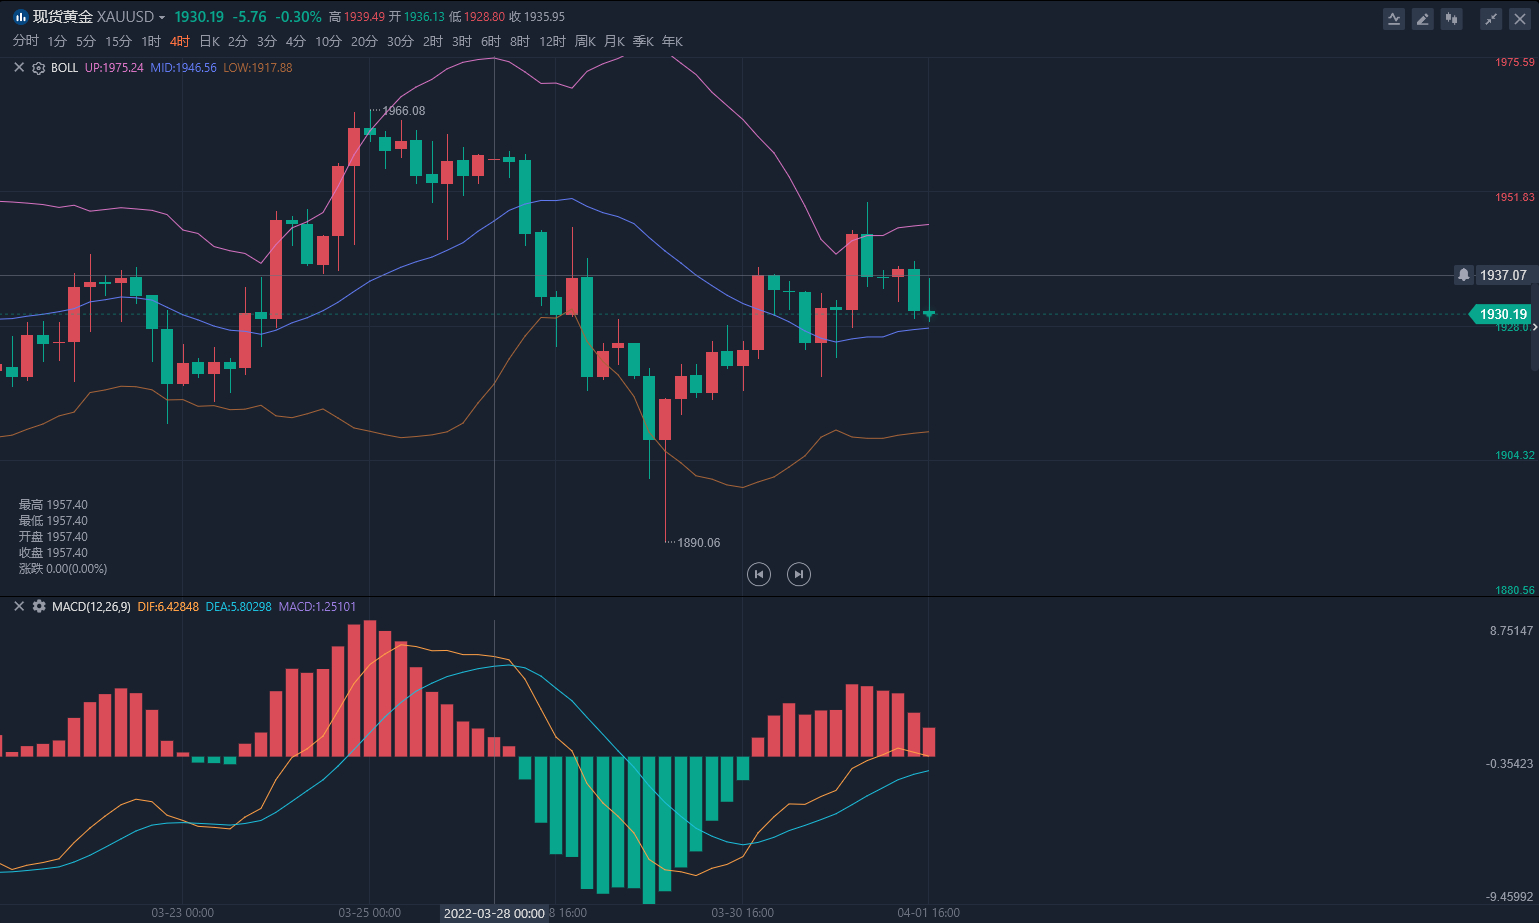
Task: Click the BOLL indicator label
Action: click(64, 68)
